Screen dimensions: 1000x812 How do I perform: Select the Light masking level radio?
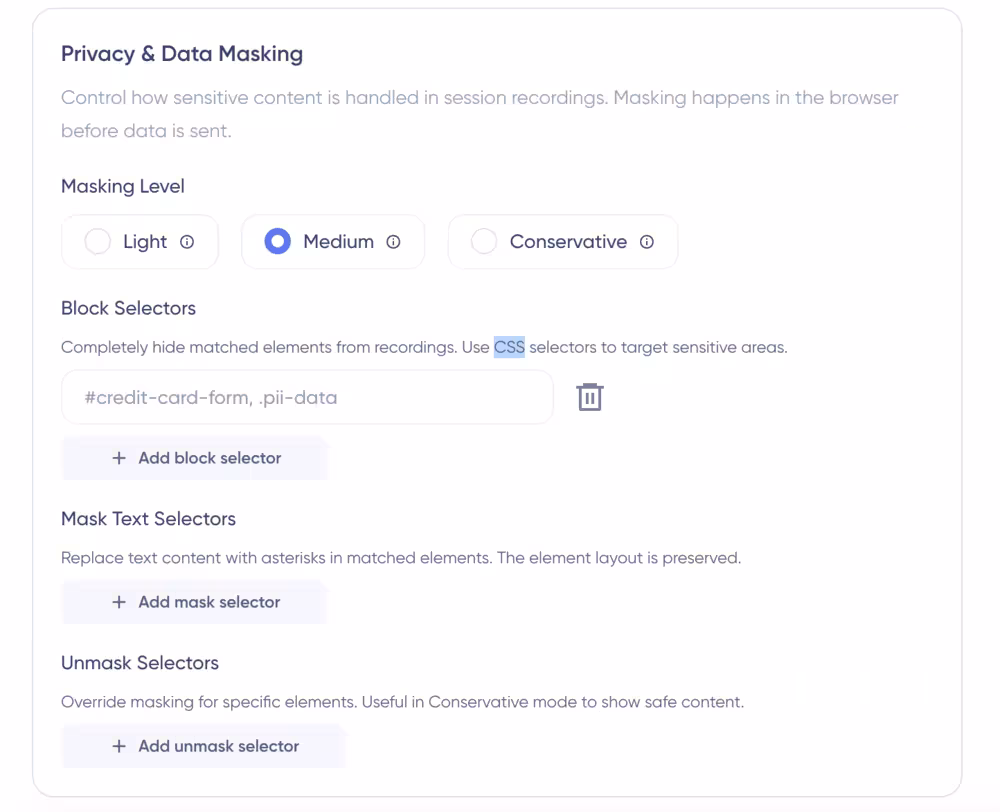98,242
